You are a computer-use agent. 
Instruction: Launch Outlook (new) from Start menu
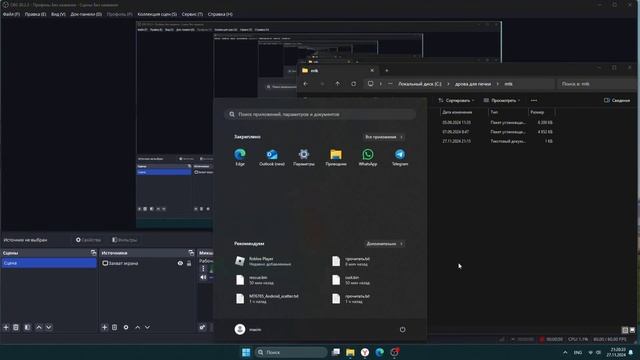click(272, 157)
